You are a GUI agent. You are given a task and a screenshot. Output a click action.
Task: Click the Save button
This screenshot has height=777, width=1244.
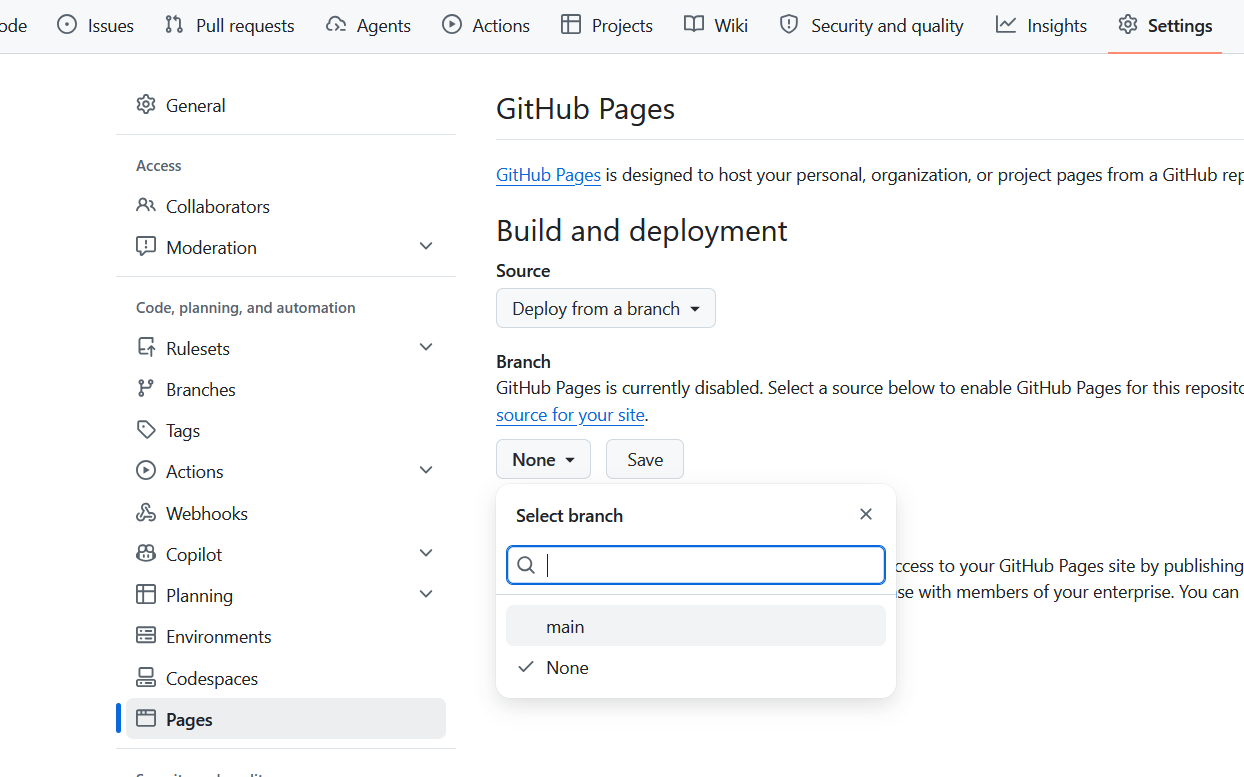point(645,459)
